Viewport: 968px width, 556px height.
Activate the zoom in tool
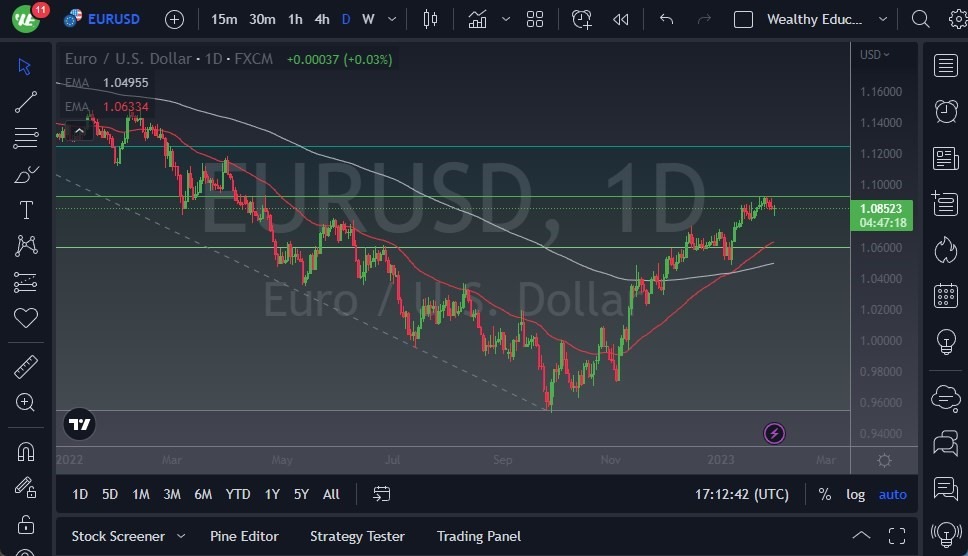[25, 402]
